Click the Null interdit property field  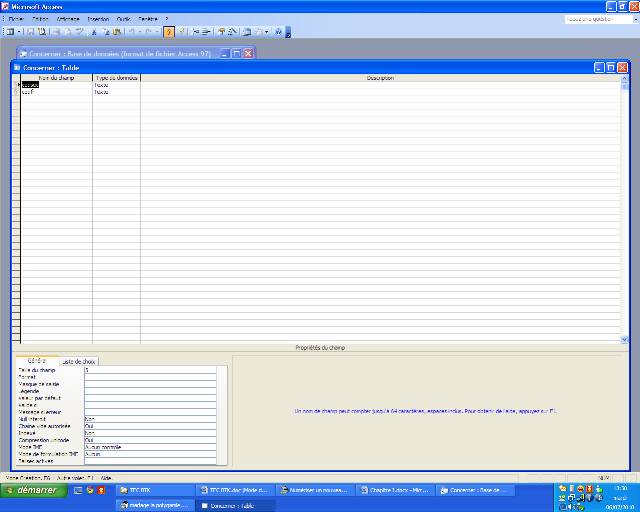pyautogui.click(x=150, y=419)
